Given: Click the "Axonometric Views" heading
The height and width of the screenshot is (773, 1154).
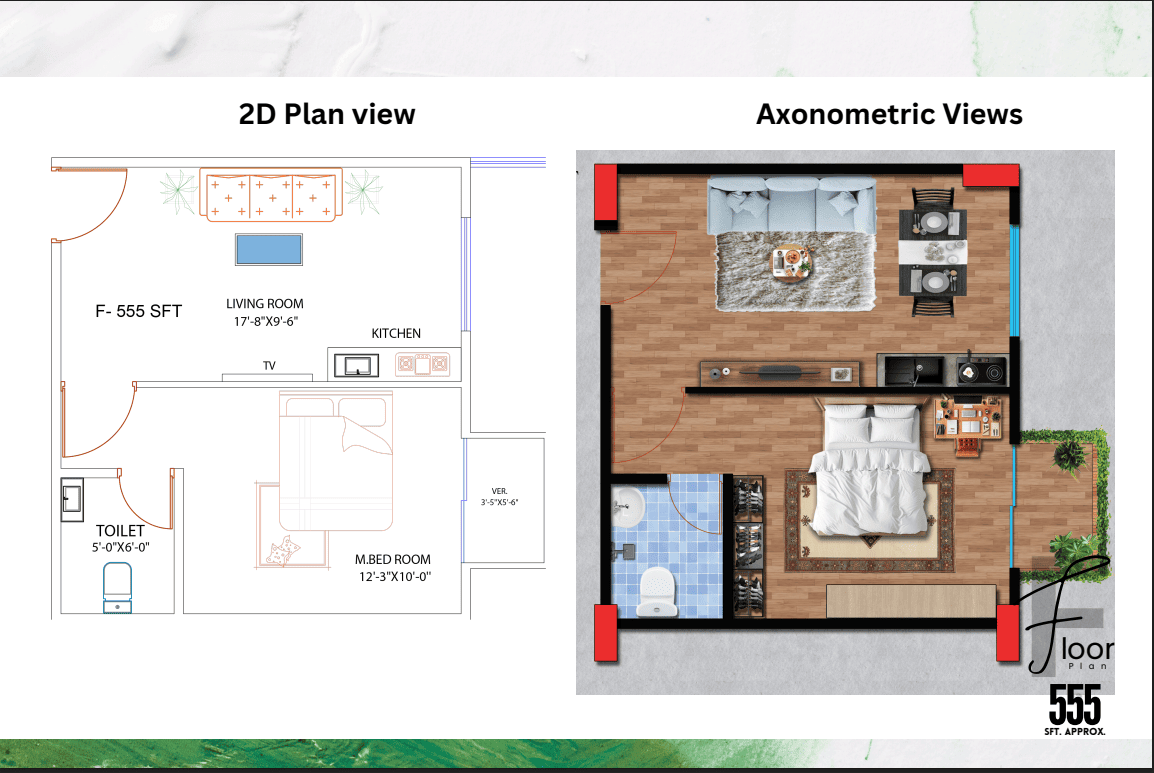Looking at the screenshot, I should pyautogui.click(x=889, y=114).
